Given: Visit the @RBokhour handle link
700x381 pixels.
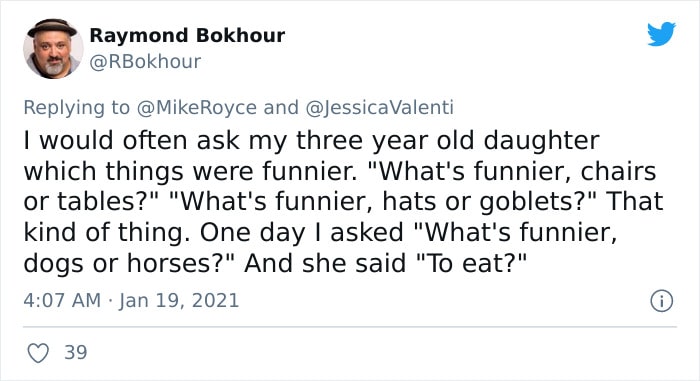Looking at the screenshot, I should point(145,62).
